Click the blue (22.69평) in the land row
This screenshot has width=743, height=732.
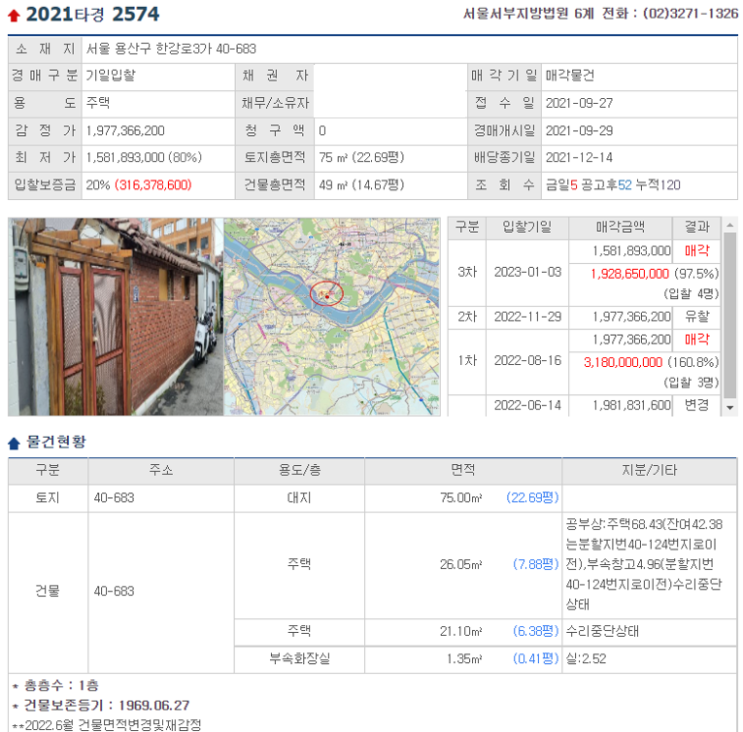point(533,497)
